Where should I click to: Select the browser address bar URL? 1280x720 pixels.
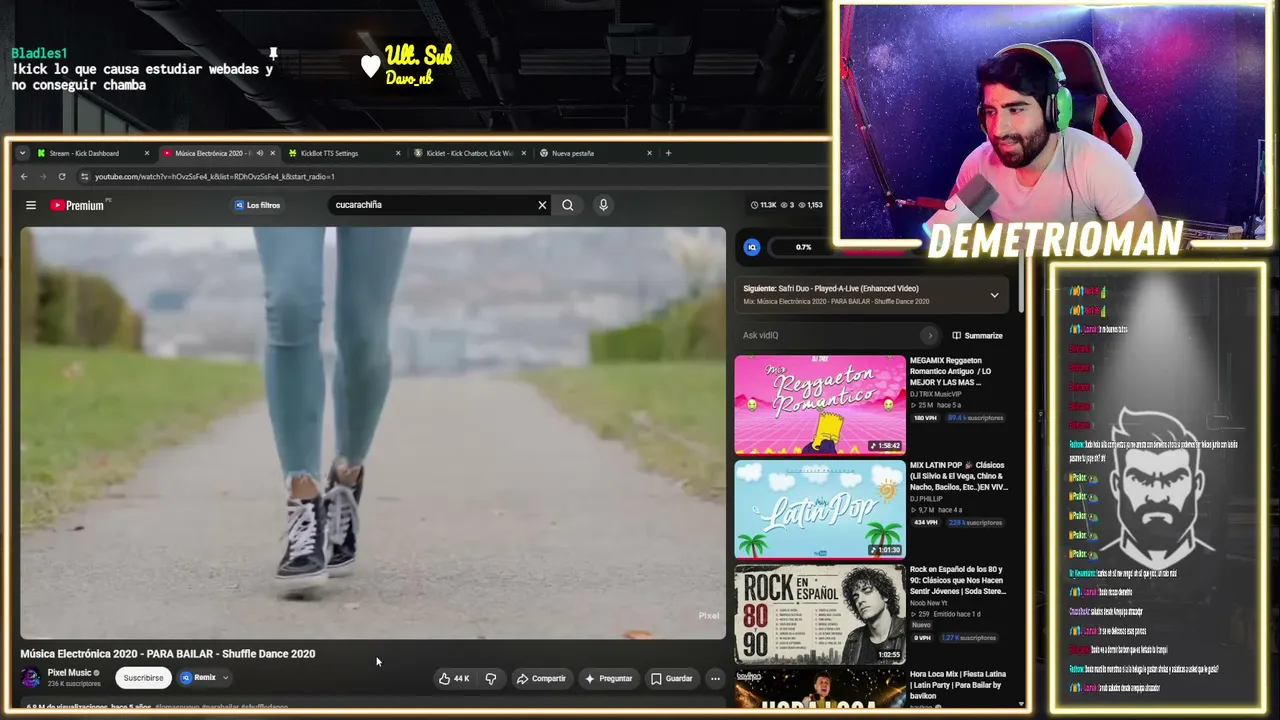pos(215,177)
